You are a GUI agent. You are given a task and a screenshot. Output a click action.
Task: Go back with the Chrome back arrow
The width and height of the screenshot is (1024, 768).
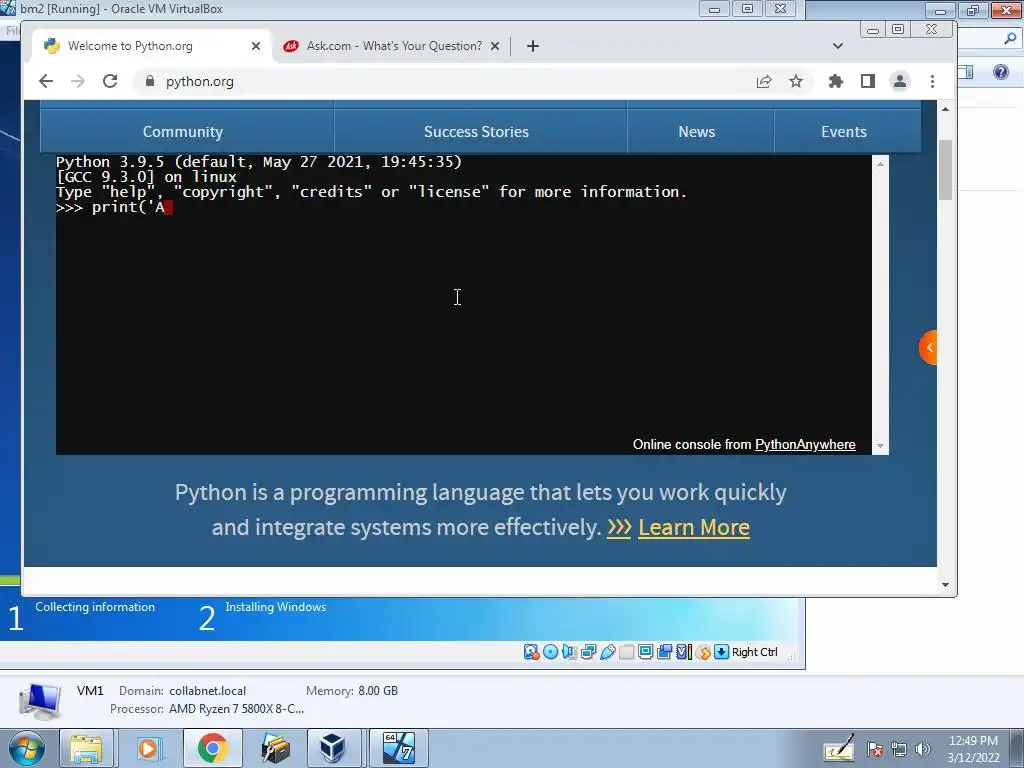pyautogui.click(x=46, y=81)
